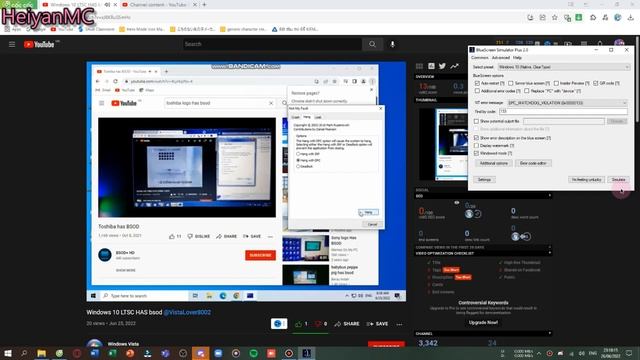Open Excel from the taskbar
The width and height of the screenshot is (640, 360).
tap(112, 353)
